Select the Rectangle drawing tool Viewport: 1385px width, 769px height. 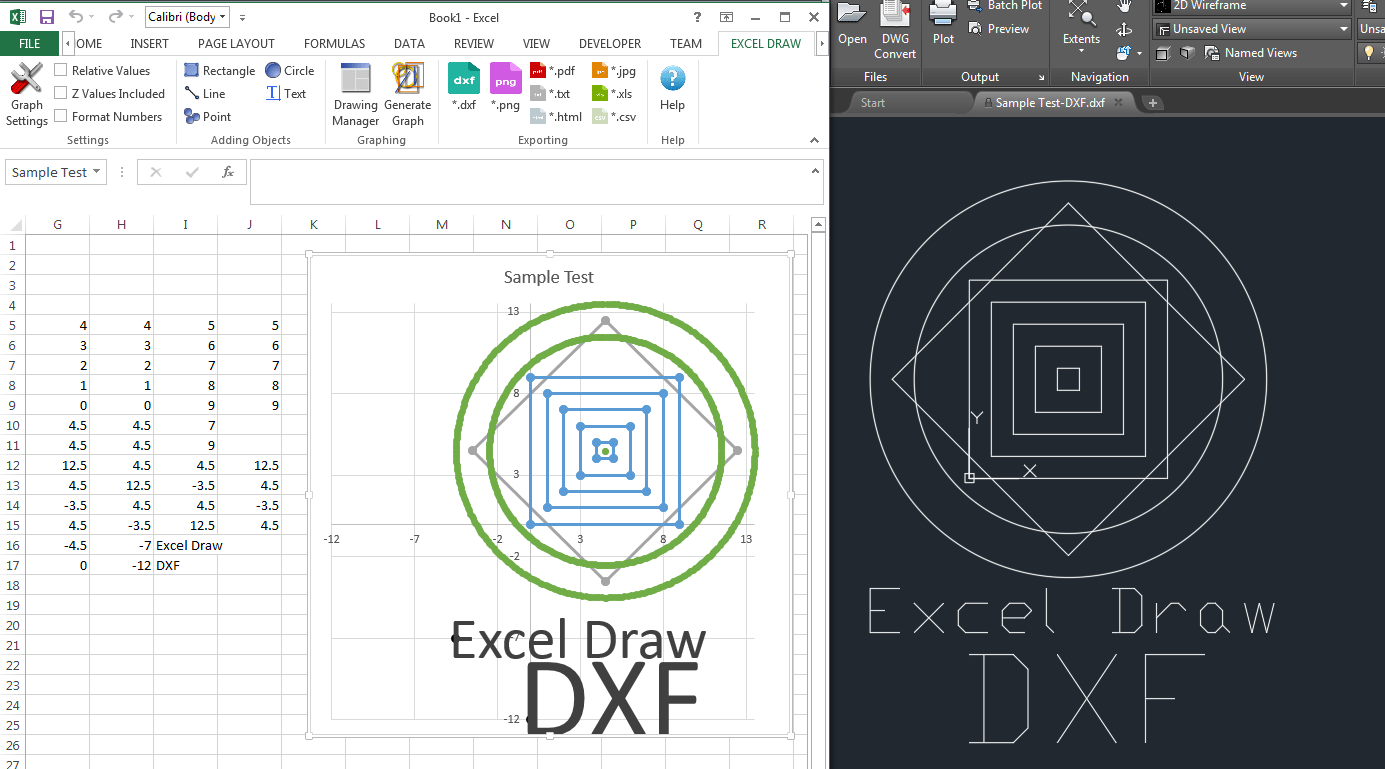(x=219, y=70)
